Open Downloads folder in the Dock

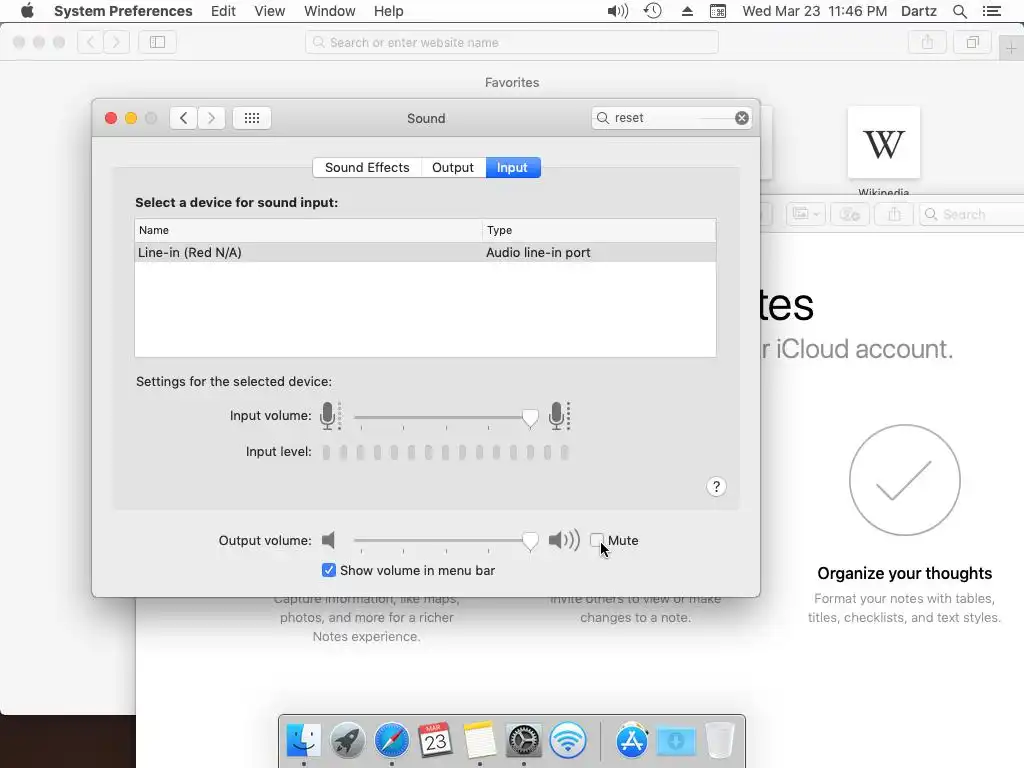676,741
